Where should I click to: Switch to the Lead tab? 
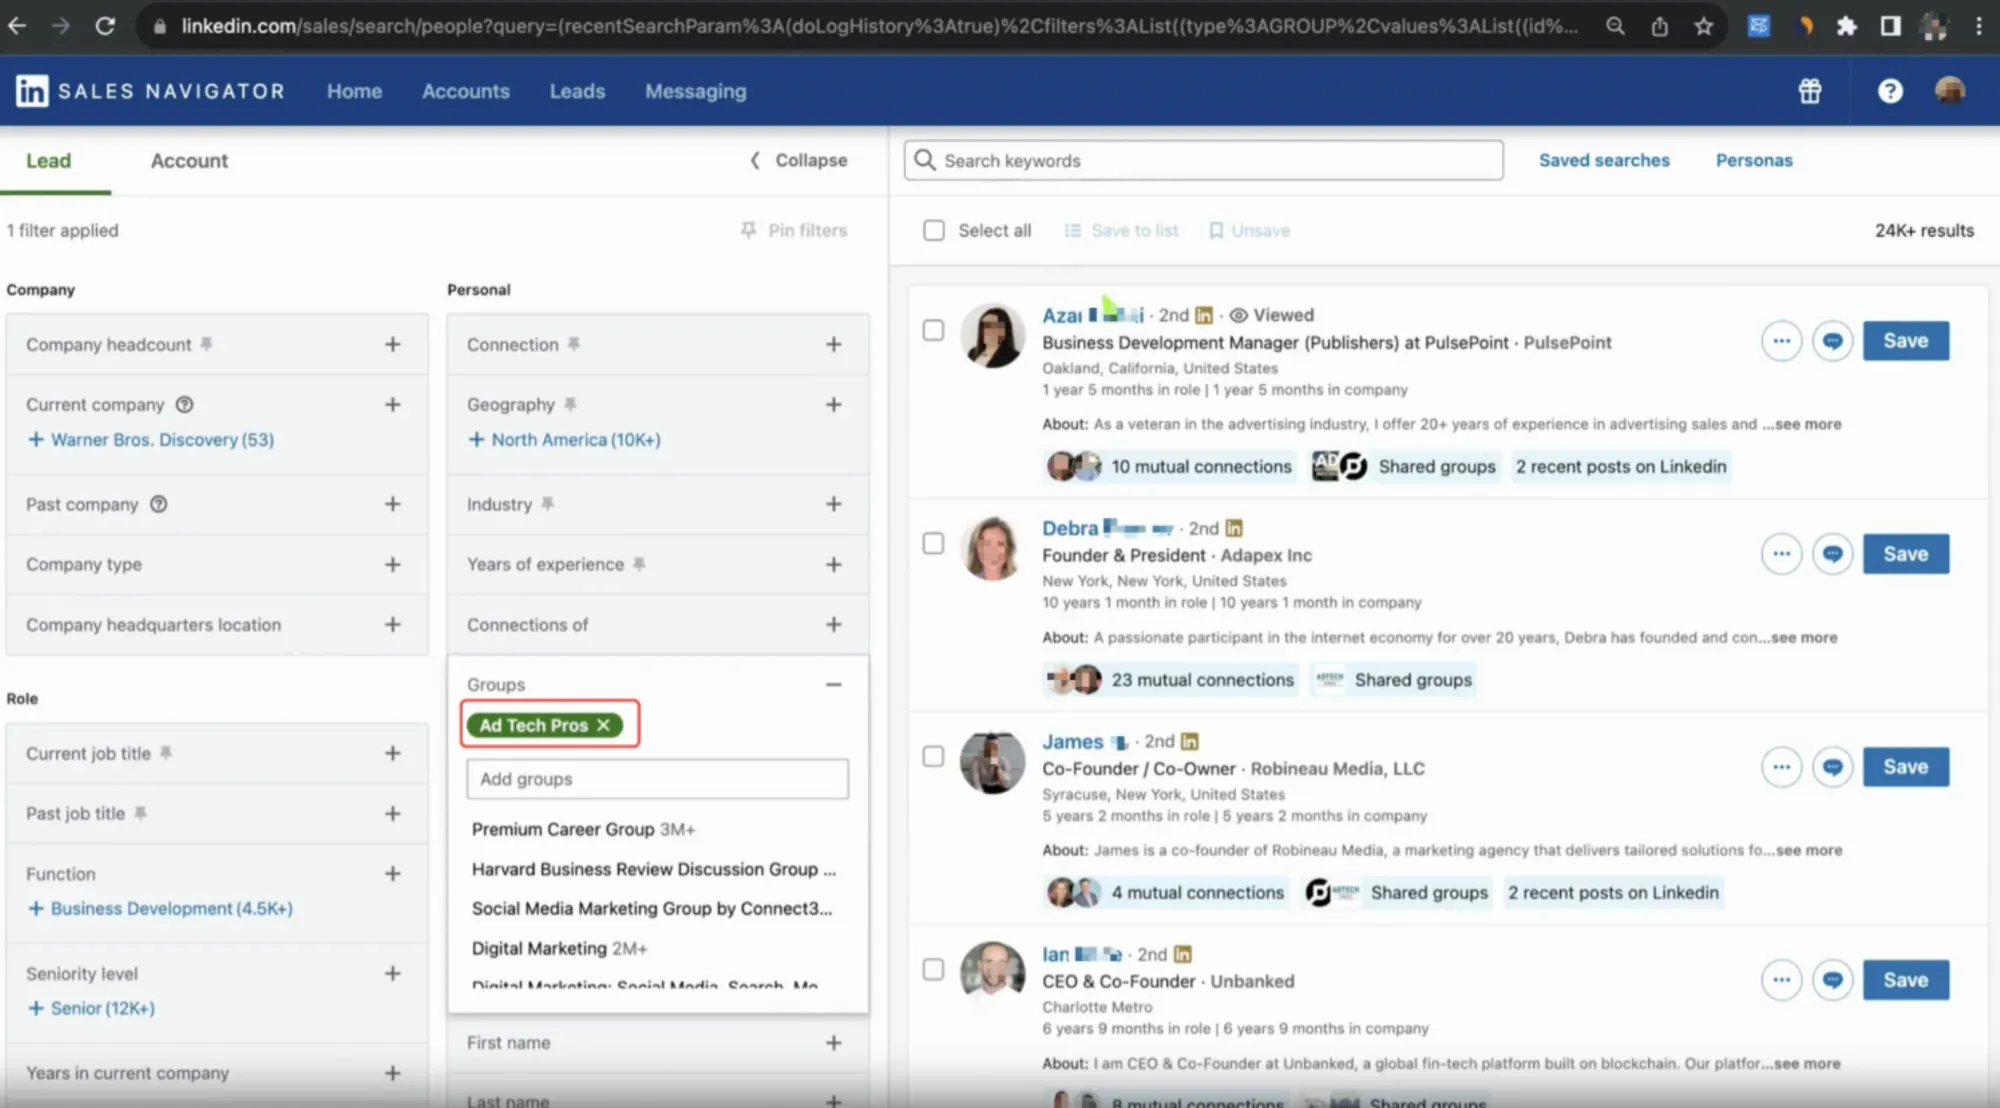48,160
